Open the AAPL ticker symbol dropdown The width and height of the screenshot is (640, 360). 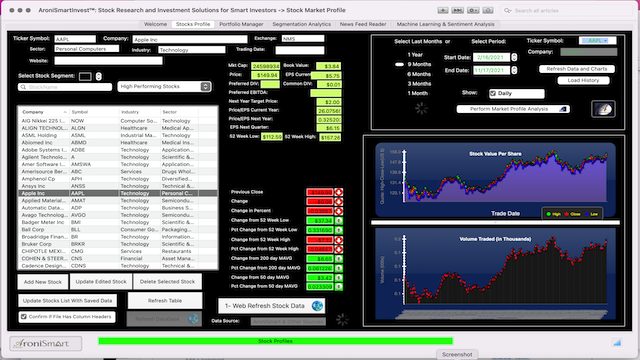pos(598,40)
